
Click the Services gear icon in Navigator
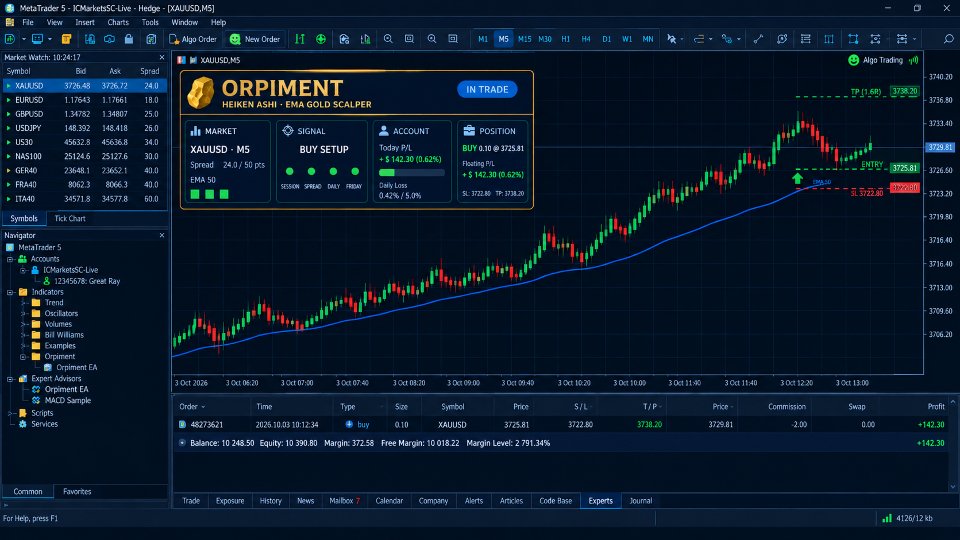coord(23,424)
